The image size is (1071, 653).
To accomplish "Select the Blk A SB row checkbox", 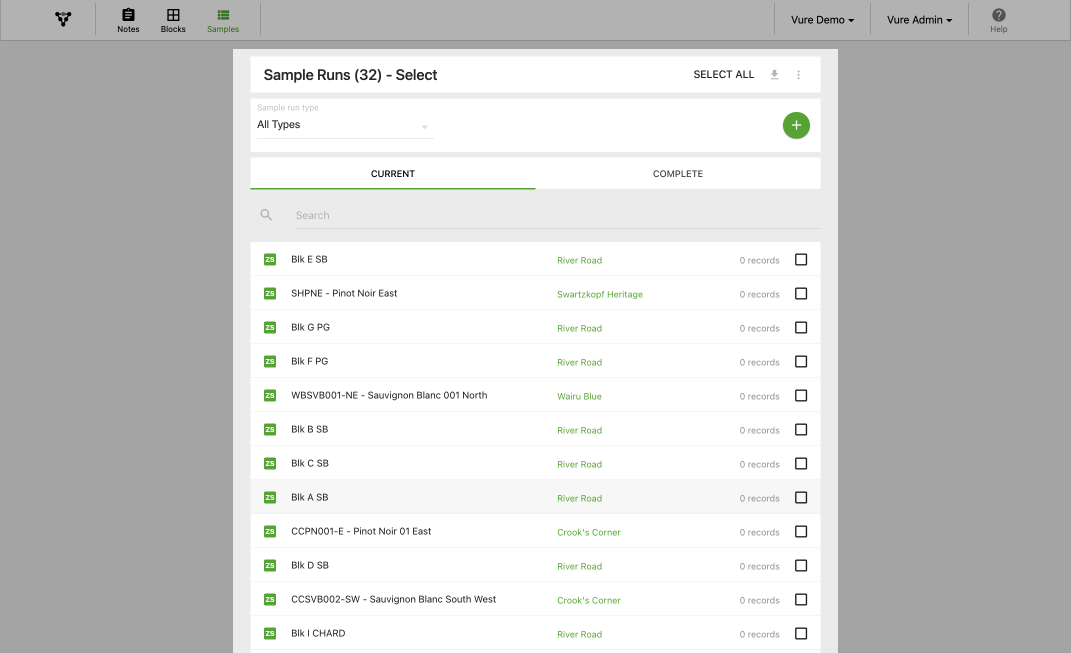I will click(x=801, y=498).
